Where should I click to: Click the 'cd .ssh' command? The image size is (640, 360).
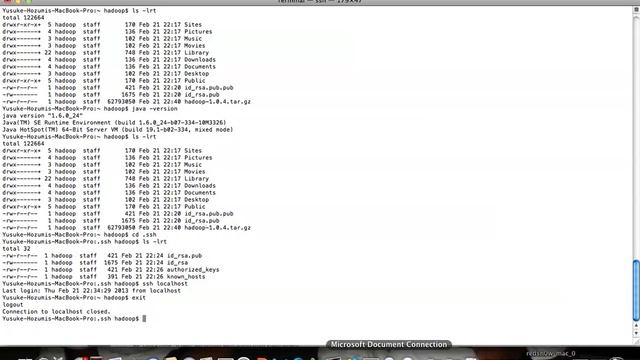pos(144,235)
